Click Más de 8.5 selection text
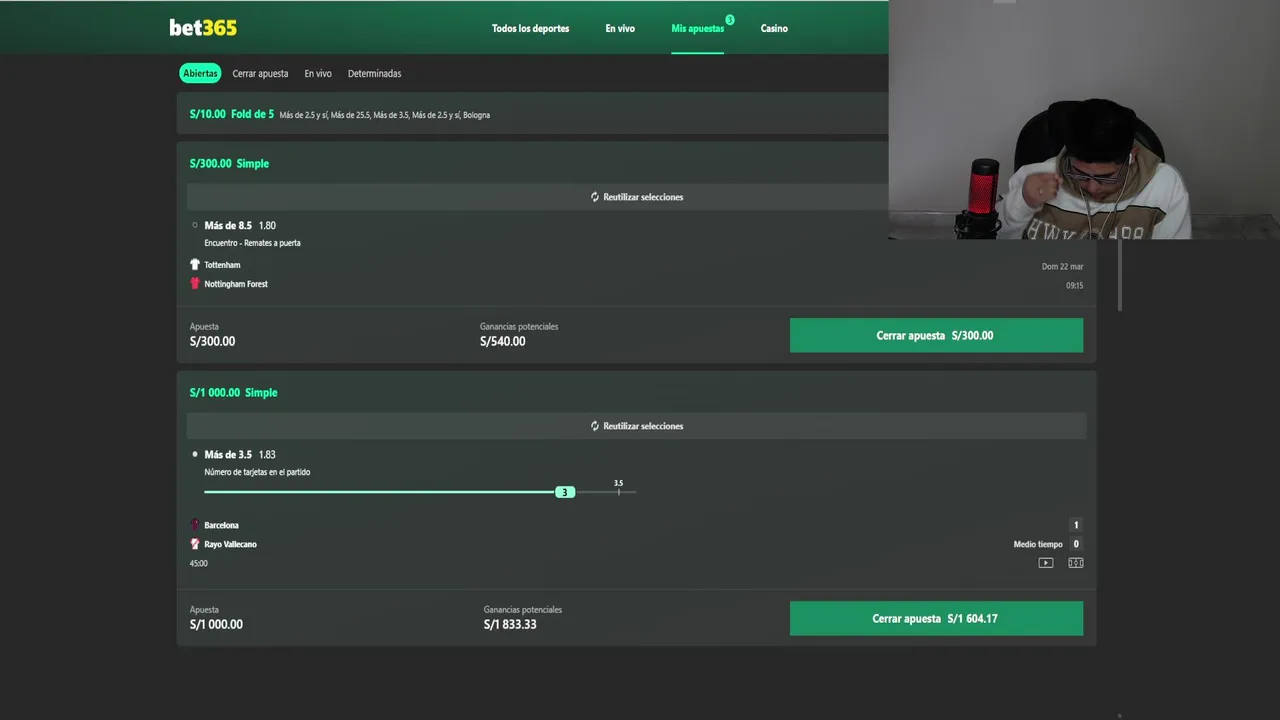 (228, 226)
